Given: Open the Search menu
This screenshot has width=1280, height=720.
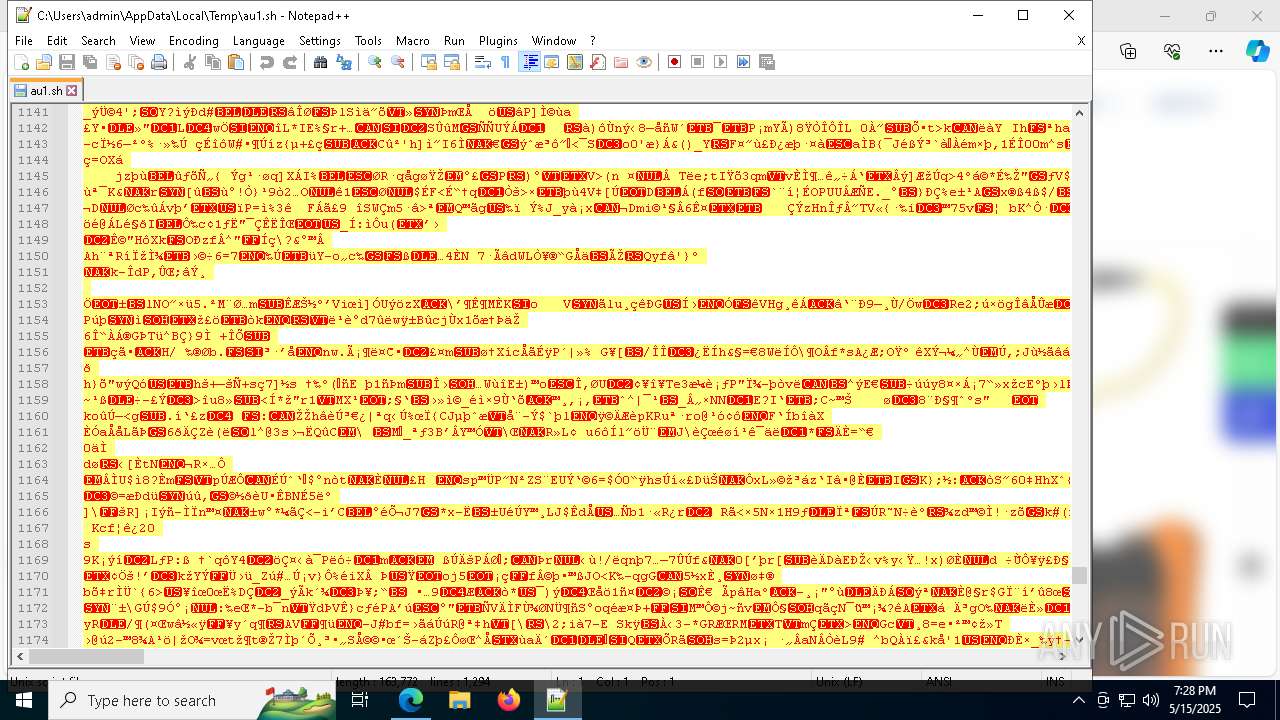Looking at the screenshot, I should [98, 40].
